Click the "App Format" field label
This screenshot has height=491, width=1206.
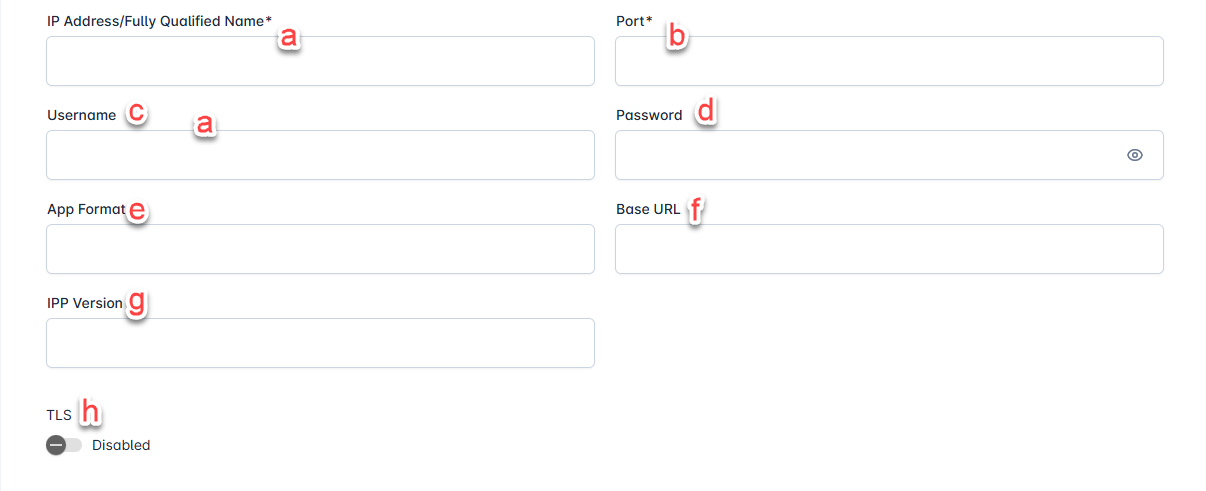click(x=86, y=209)
